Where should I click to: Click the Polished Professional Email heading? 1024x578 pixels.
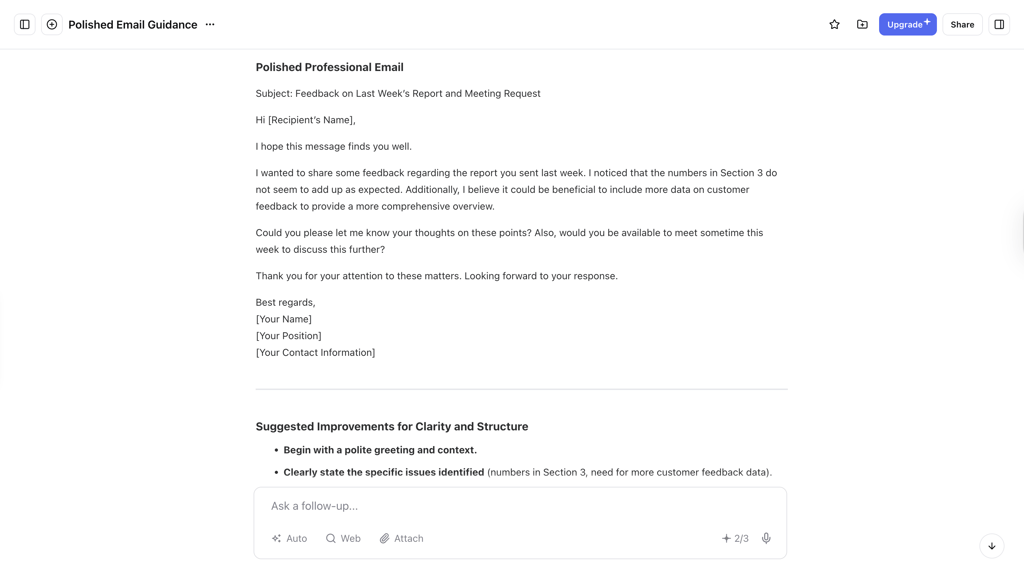(329, 67)
